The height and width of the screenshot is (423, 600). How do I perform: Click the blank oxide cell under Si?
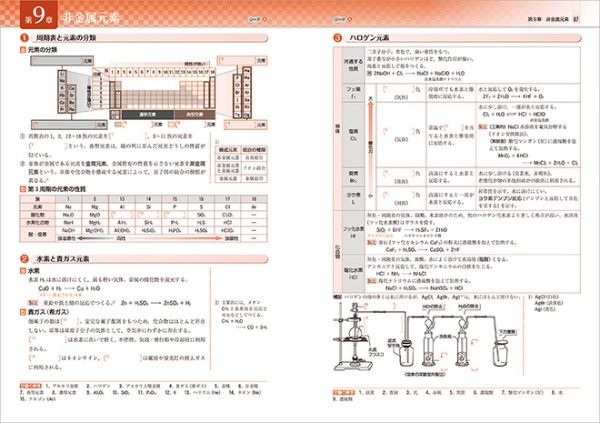click(x=148, y=215)
